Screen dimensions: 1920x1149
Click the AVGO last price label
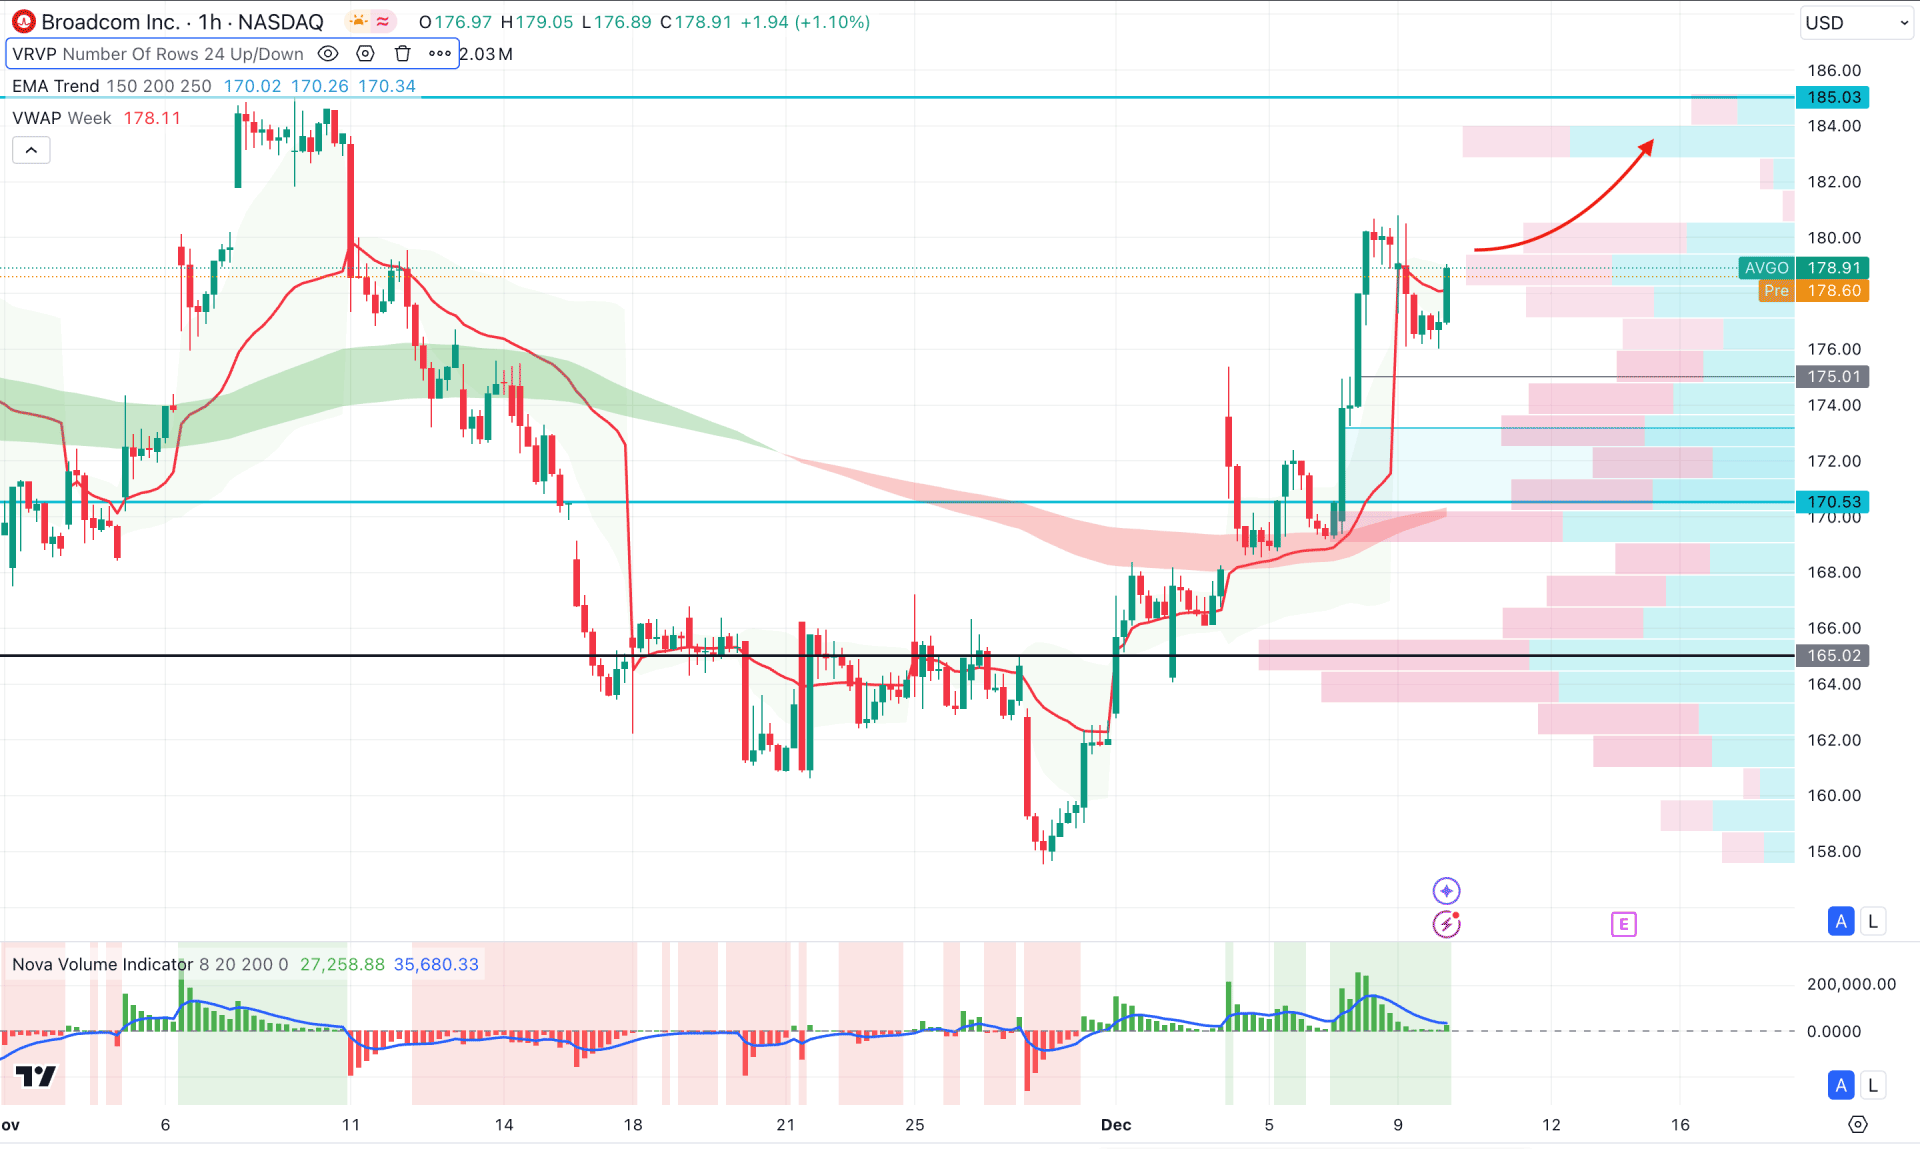pyautogui.click(x=1804, y=268)
